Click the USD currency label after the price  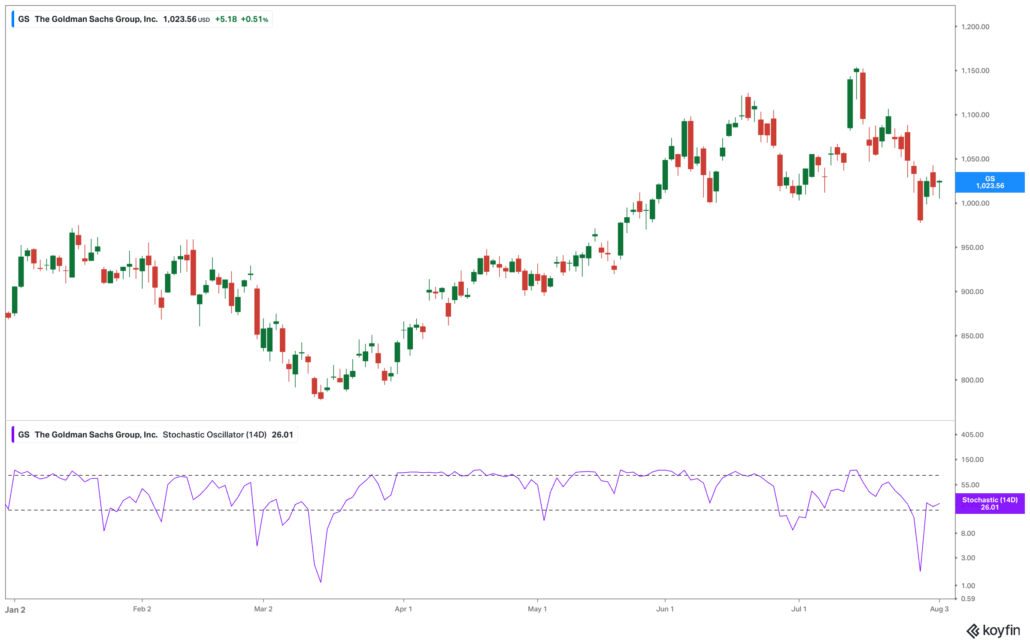tap(204, 20)
